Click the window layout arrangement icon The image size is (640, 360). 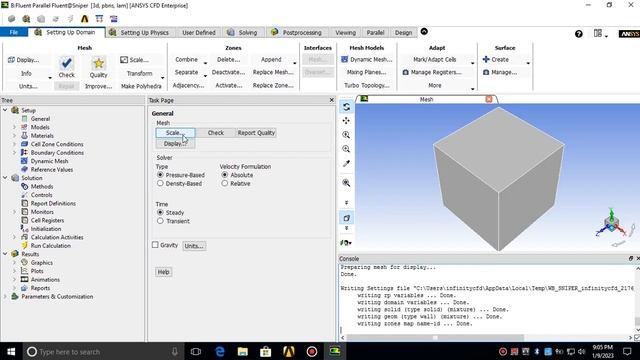tap(598, 33)
